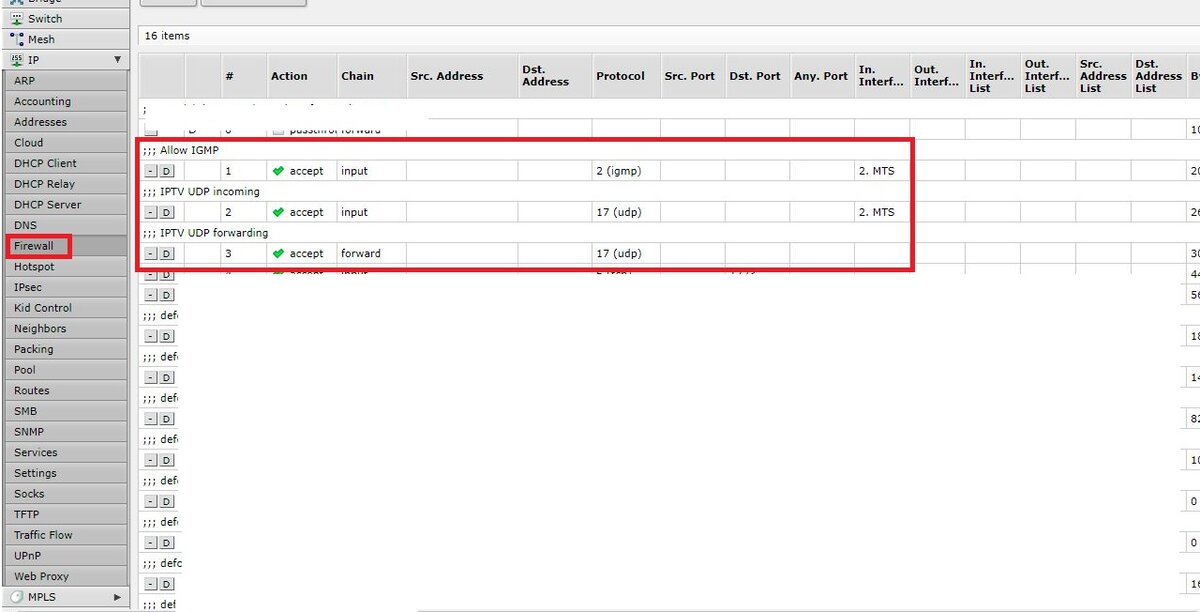Sort by the Action column header
The width and height of the screenshot is (1200, 612).
(300, 76)
